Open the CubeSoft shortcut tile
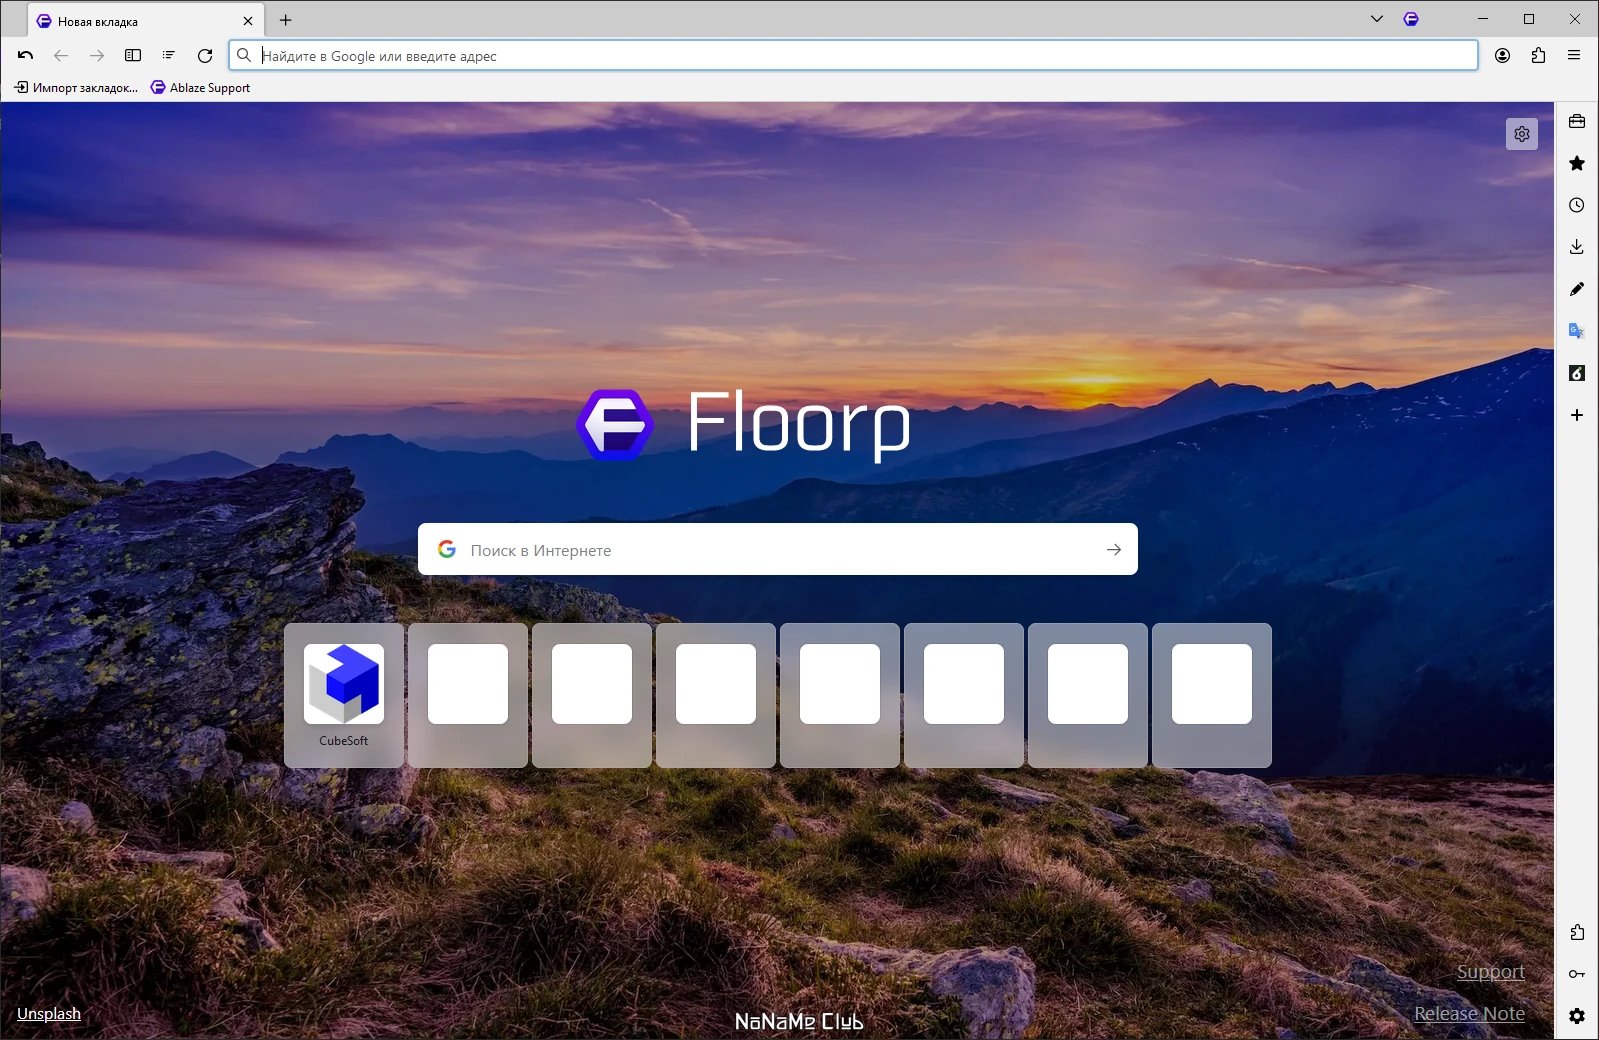 click(x=344, y=695)
